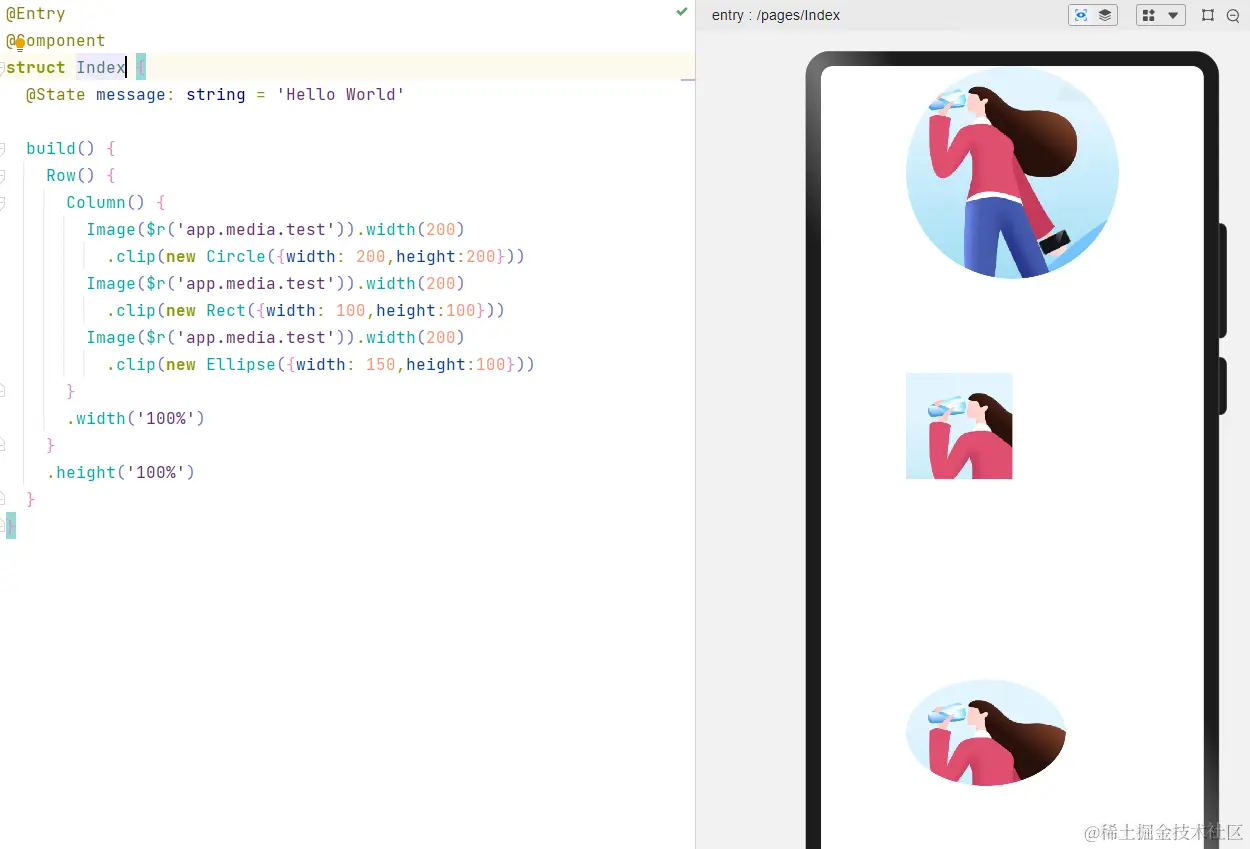Click the value 150 in Ellipse width
1250x849 pixels.
381,365
